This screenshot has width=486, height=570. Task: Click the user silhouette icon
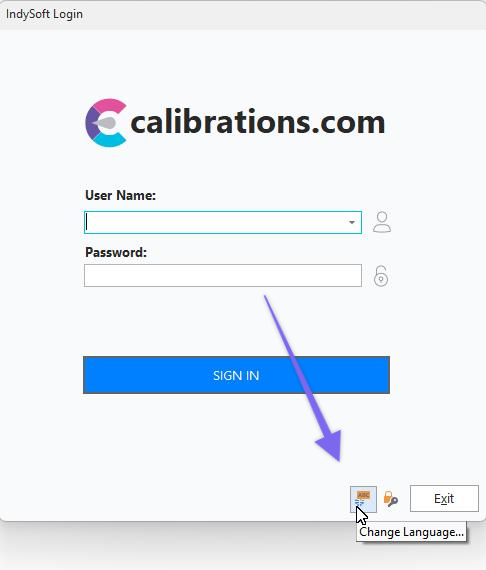[382, 222]
